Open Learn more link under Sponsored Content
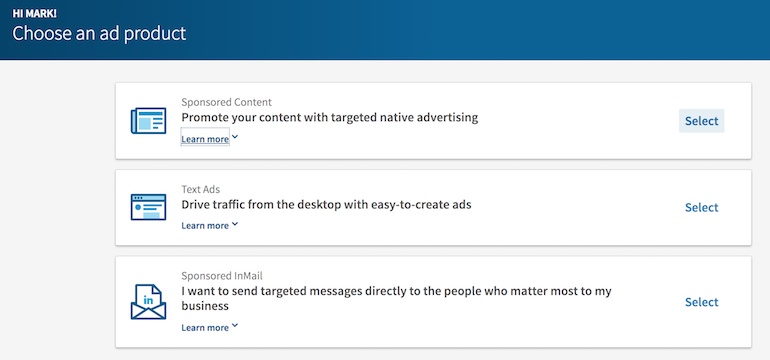This screenshot has height=360, width=770. 205,139
